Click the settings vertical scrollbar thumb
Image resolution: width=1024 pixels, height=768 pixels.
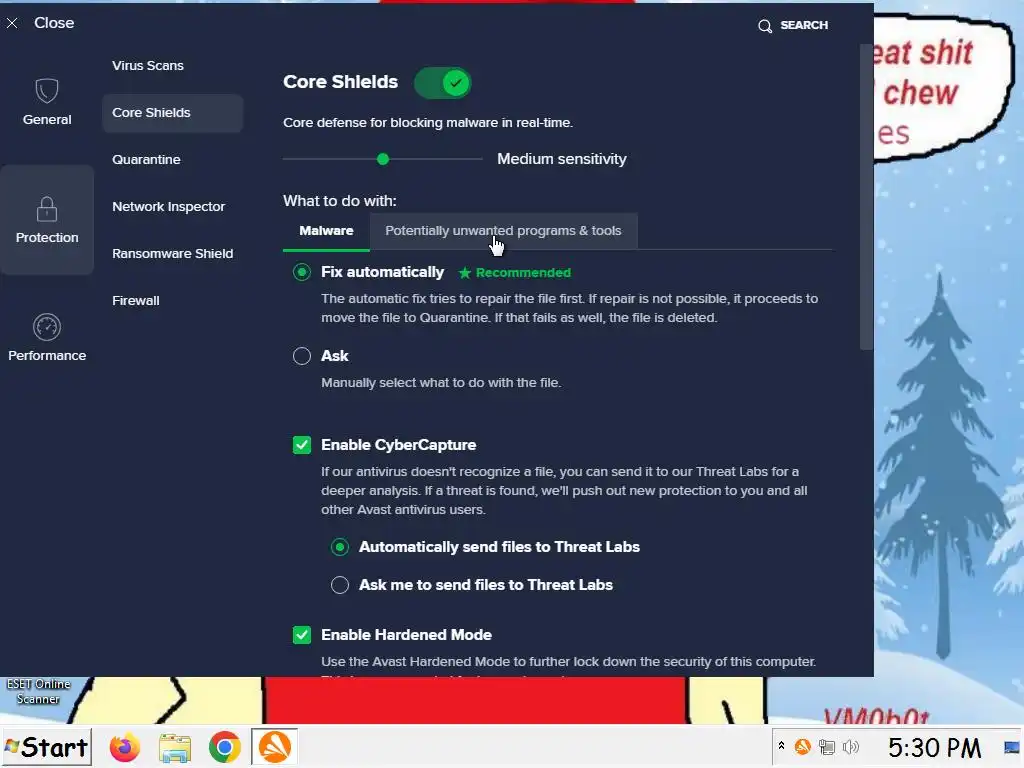tap(866, 196)
